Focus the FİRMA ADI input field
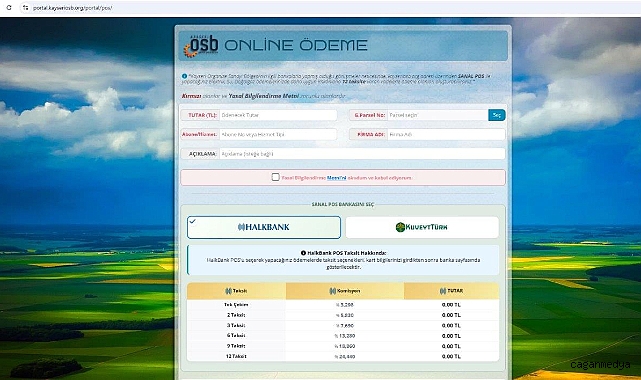This screenshot has height=380, width=641. point(446,134)
